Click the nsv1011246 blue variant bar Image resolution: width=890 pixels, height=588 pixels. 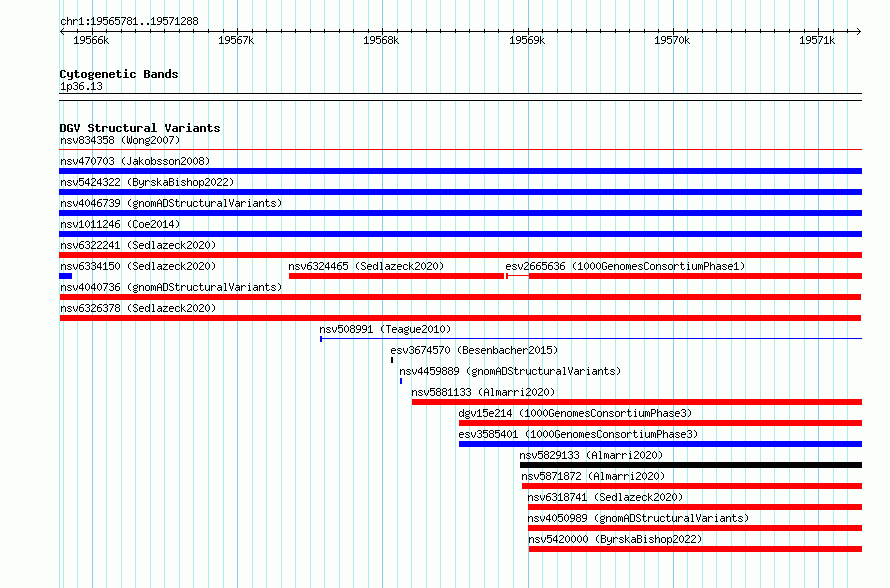[x=460, y=234]
